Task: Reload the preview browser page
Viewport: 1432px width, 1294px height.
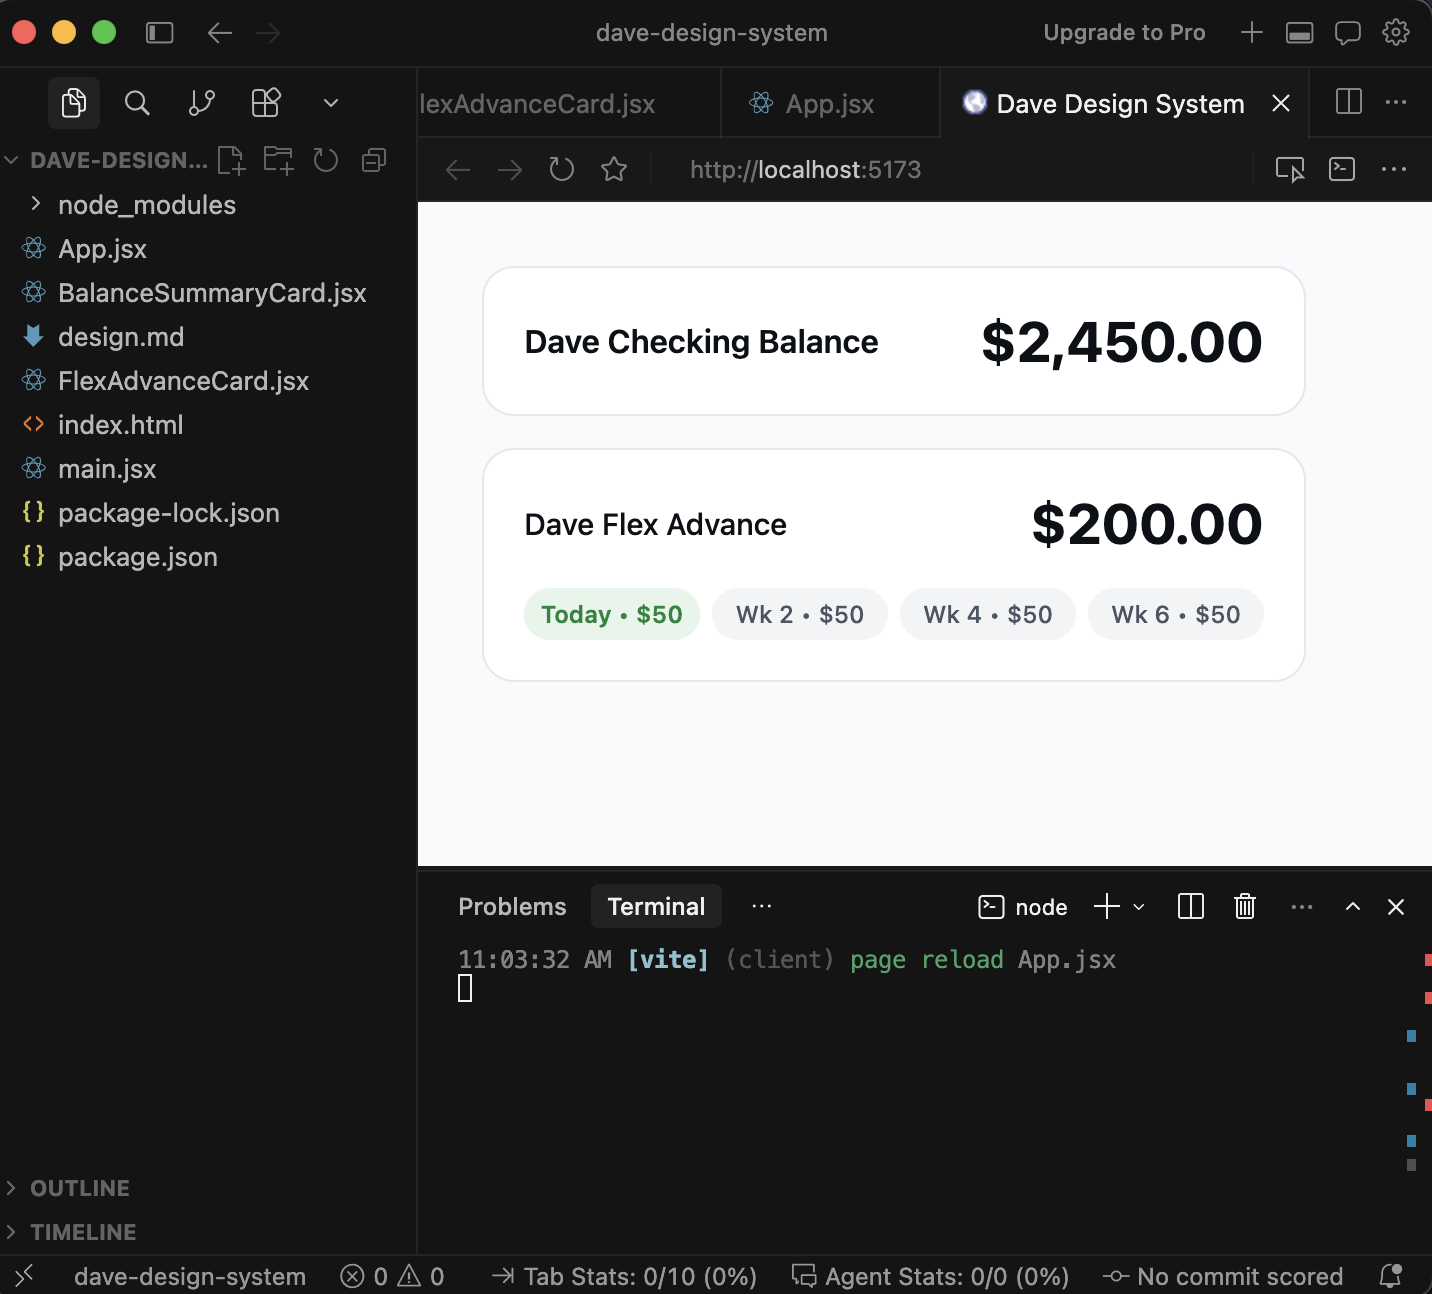Action: pyautogui.click(x=562, y=170)
